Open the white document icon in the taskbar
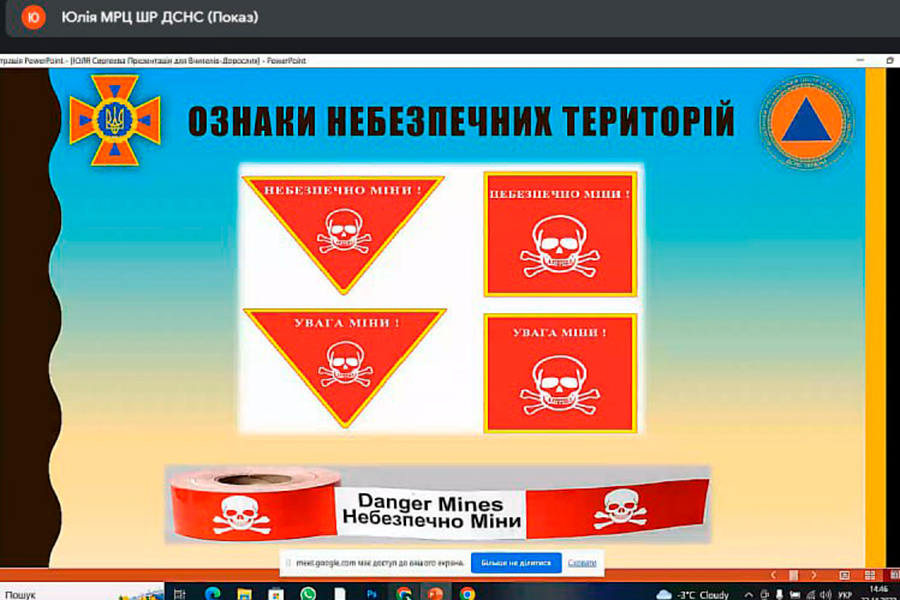900x600 pixels. click(x=340, y=594)
